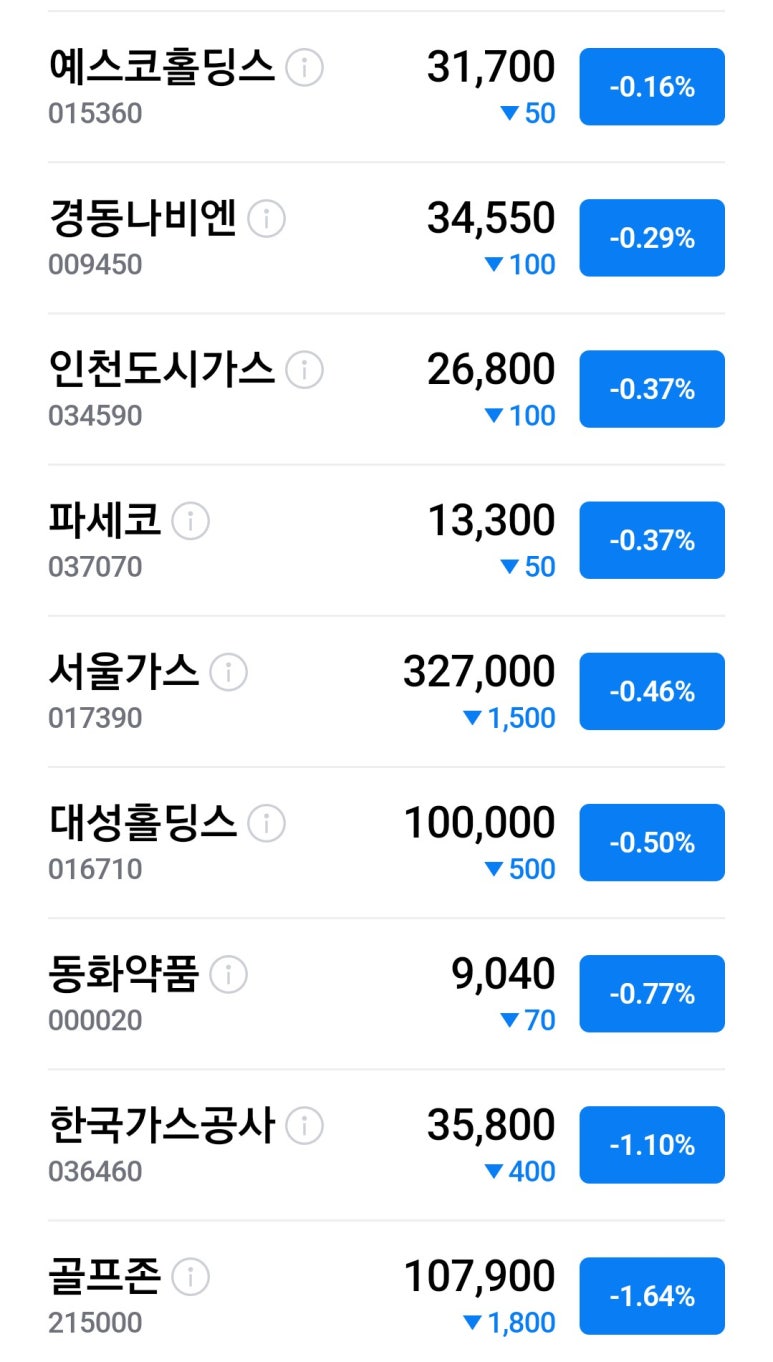Open 한국가스공사 stock name
Image resolution: width=773 pixels, height=1362 pixels.
tap(161, 1126)
